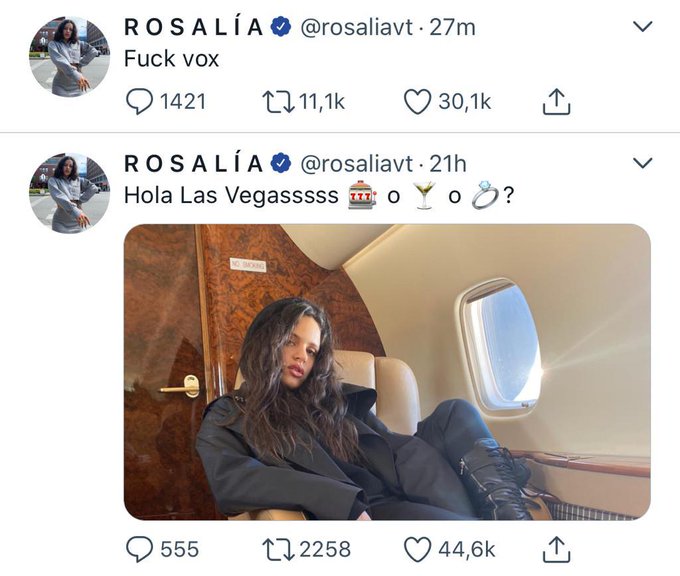This screenshot has height=576, width=680.
Task: Share the 'Fuck vox' tweet
Action: (x=556, y=101)
